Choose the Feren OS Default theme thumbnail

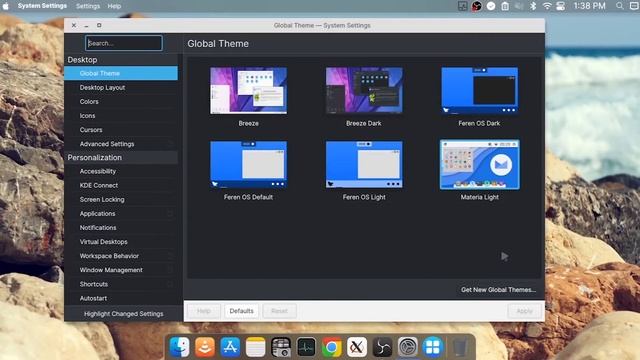(x=249, y=164)
